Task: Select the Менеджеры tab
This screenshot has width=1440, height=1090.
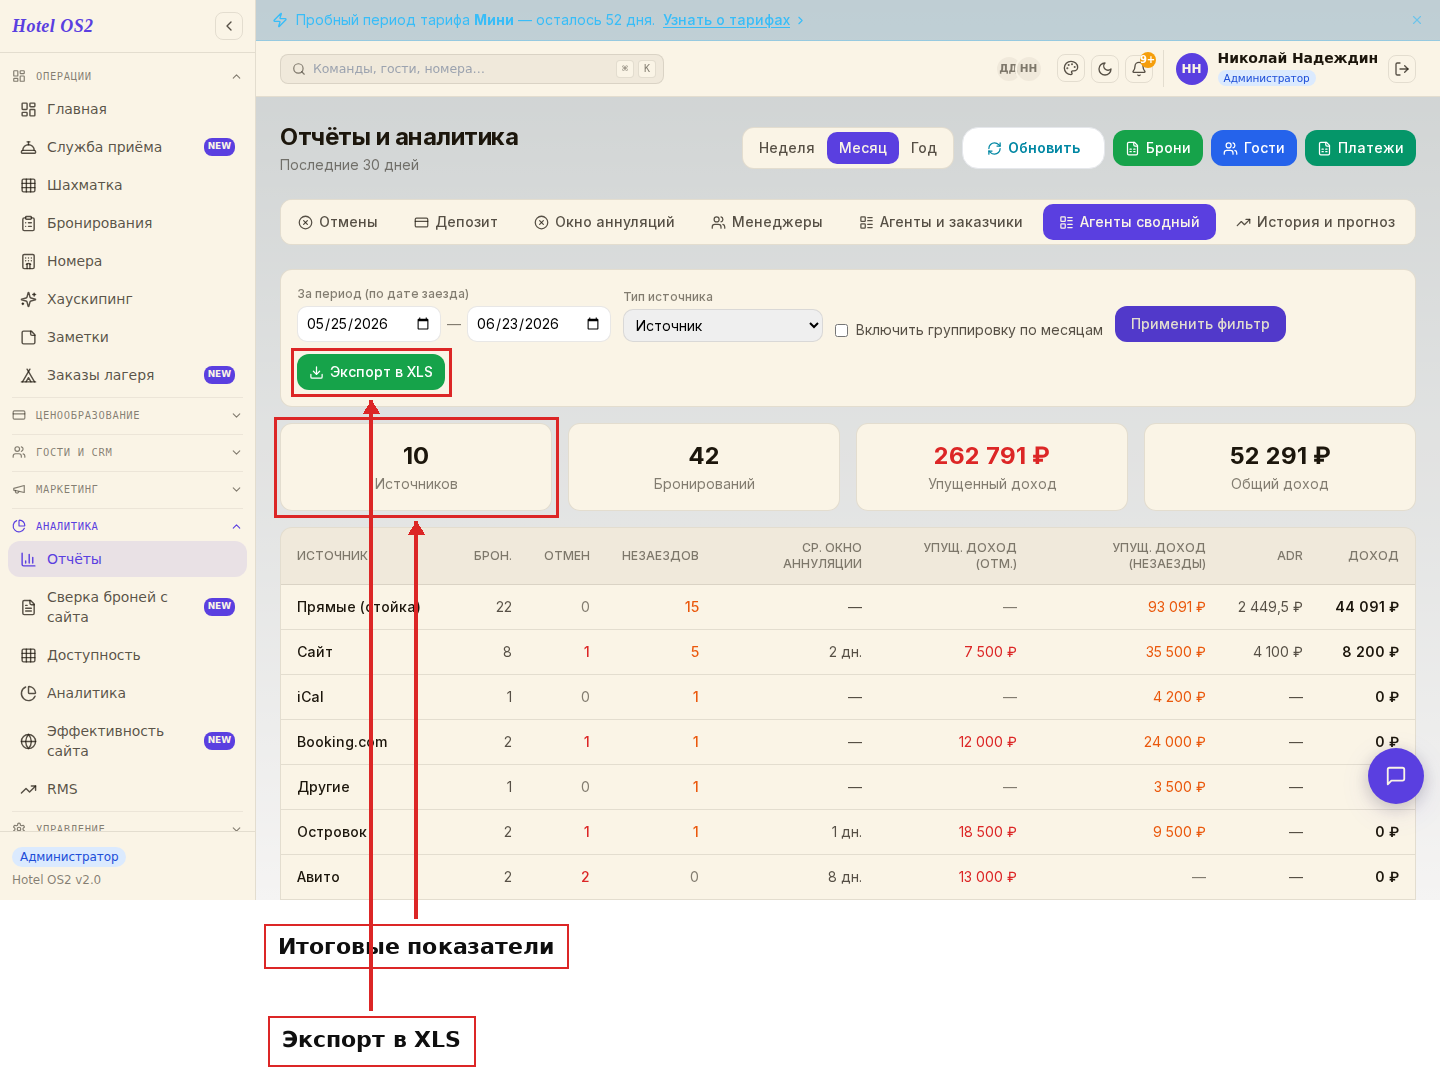Action: coord(767,222)
